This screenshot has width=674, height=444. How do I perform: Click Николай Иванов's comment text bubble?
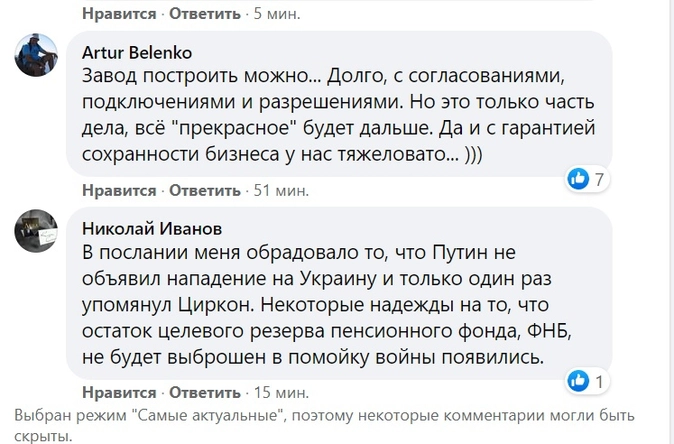[x=339, y=293]
